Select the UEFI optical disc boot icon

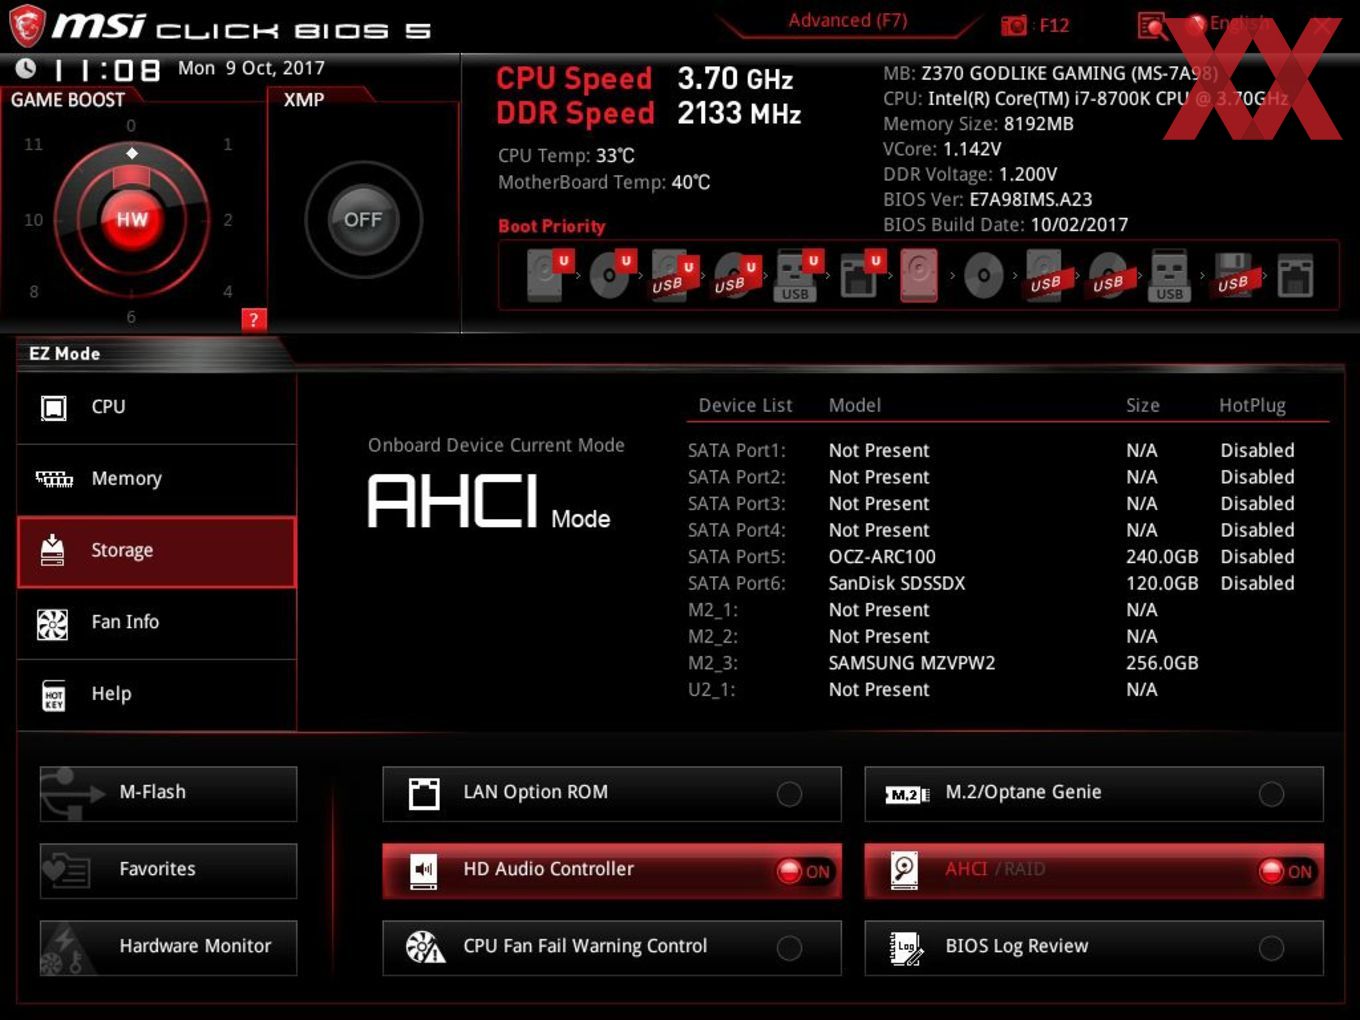(610, 276)
